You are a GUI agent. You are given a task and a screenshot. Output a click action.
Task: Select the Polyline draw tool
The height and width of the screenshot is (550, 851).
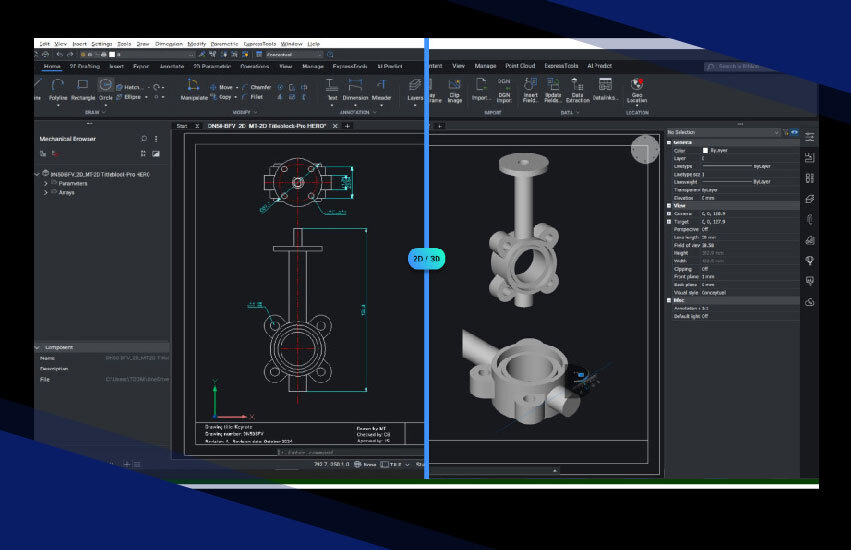[58, 90]
